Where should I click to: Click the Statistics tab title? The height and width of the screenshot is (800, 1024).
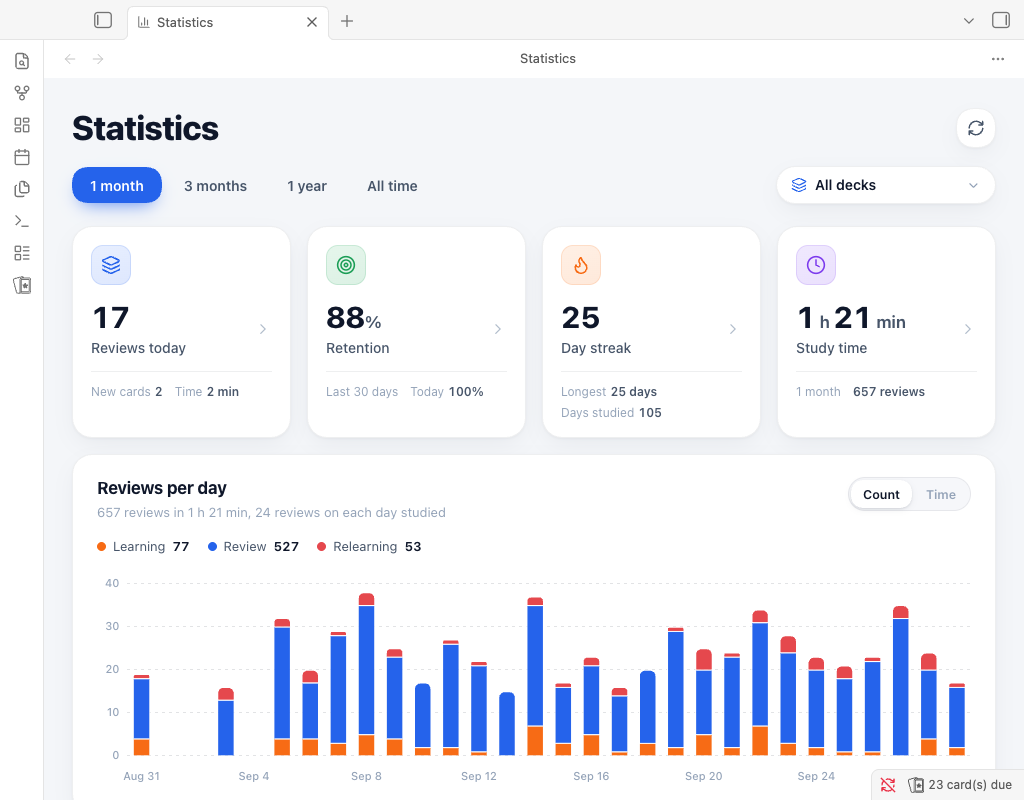click(185, 22)
